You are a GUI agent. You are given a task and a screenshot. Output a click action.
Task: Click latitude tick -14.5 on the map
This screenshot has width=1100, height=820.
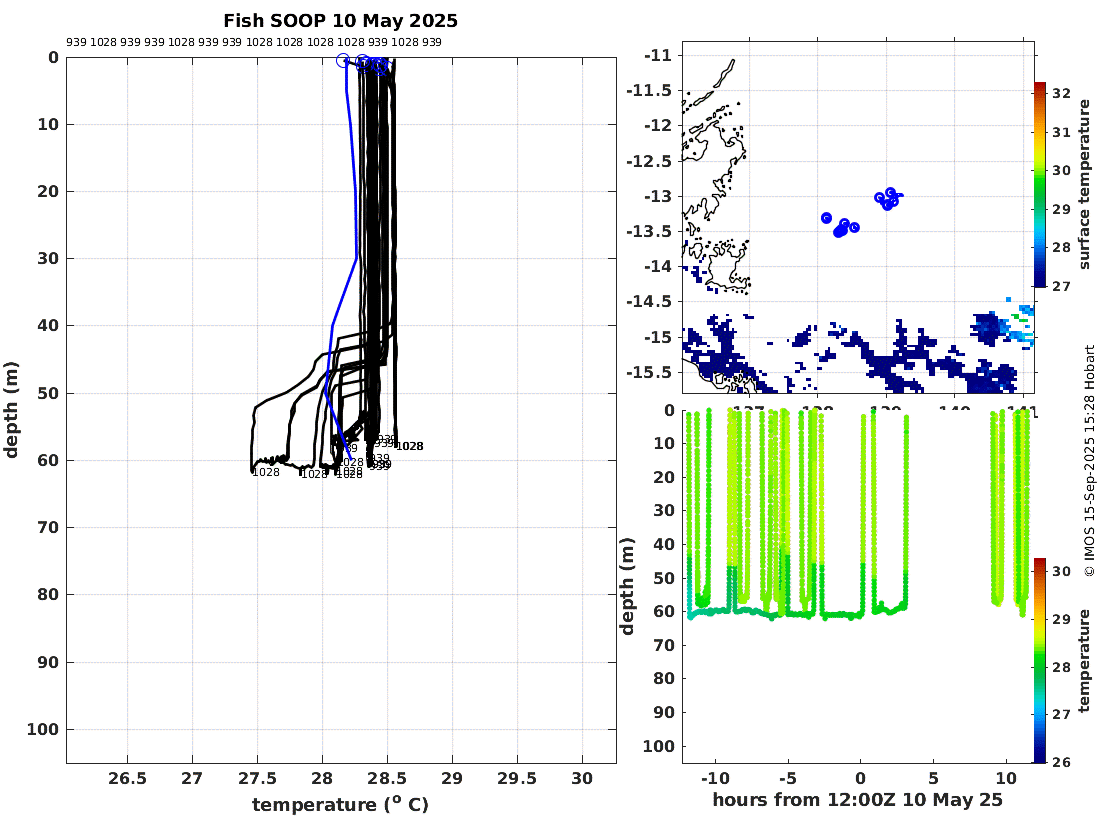(649, 302)
